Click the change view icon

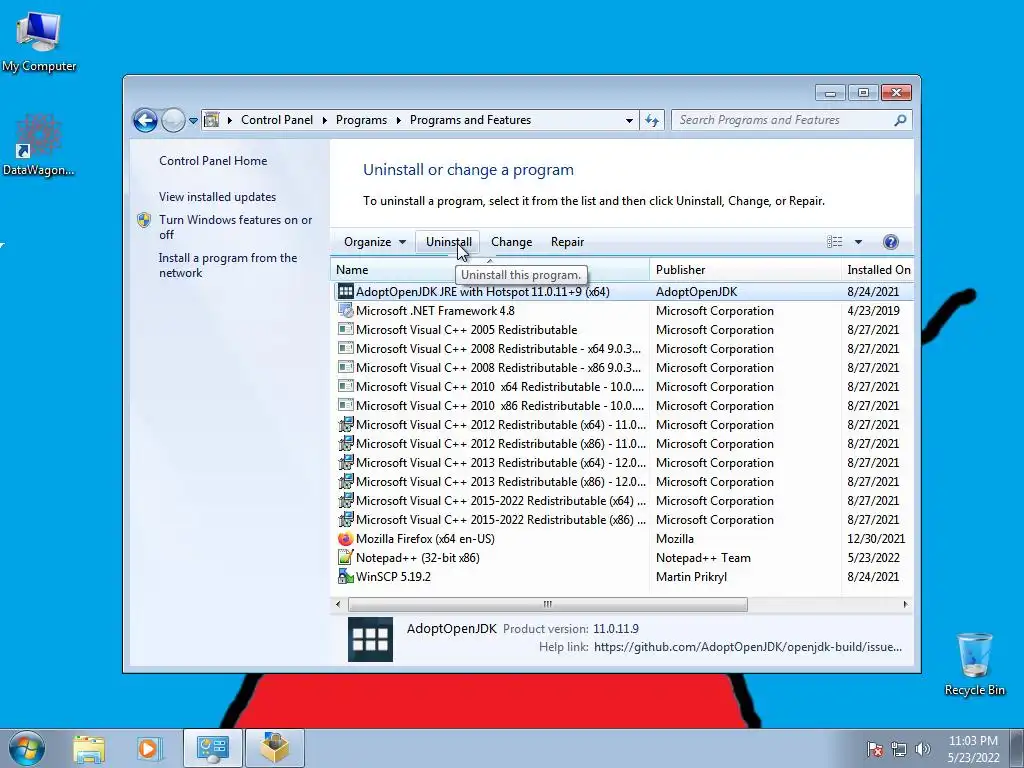pos(835,242)
